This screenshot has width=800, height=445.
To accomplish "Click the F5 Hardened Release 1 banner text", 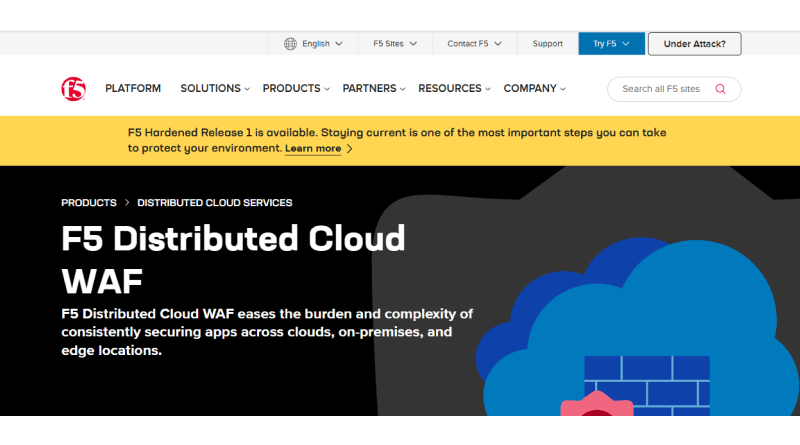I will coord(397,140).
